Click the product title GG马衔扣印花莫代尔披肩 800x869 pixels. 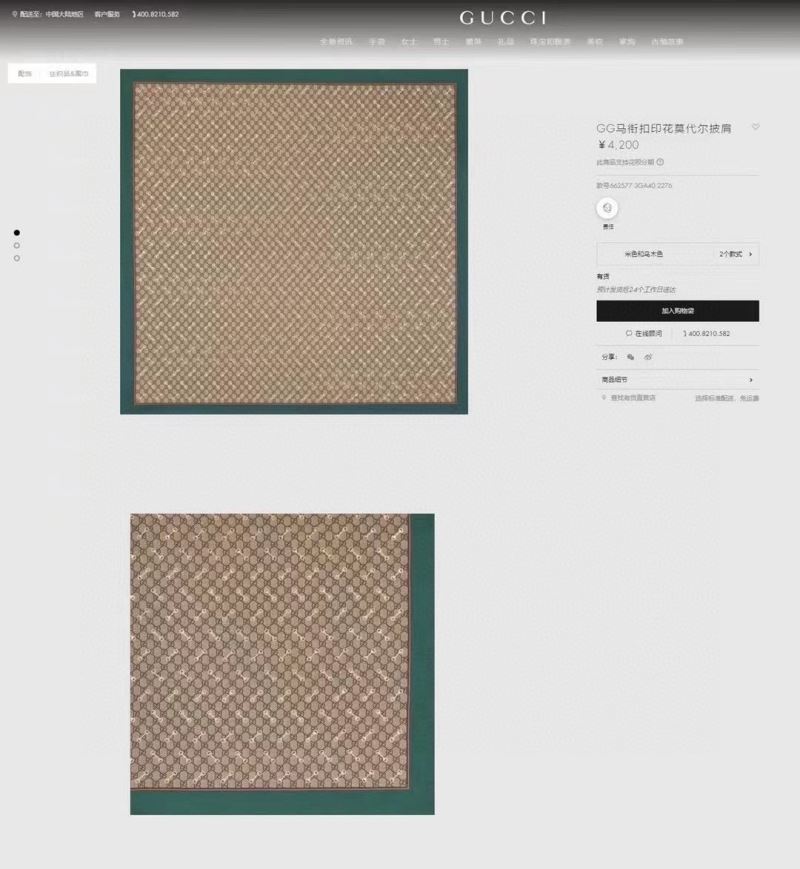pyautogui.click(x=664, y=129)
